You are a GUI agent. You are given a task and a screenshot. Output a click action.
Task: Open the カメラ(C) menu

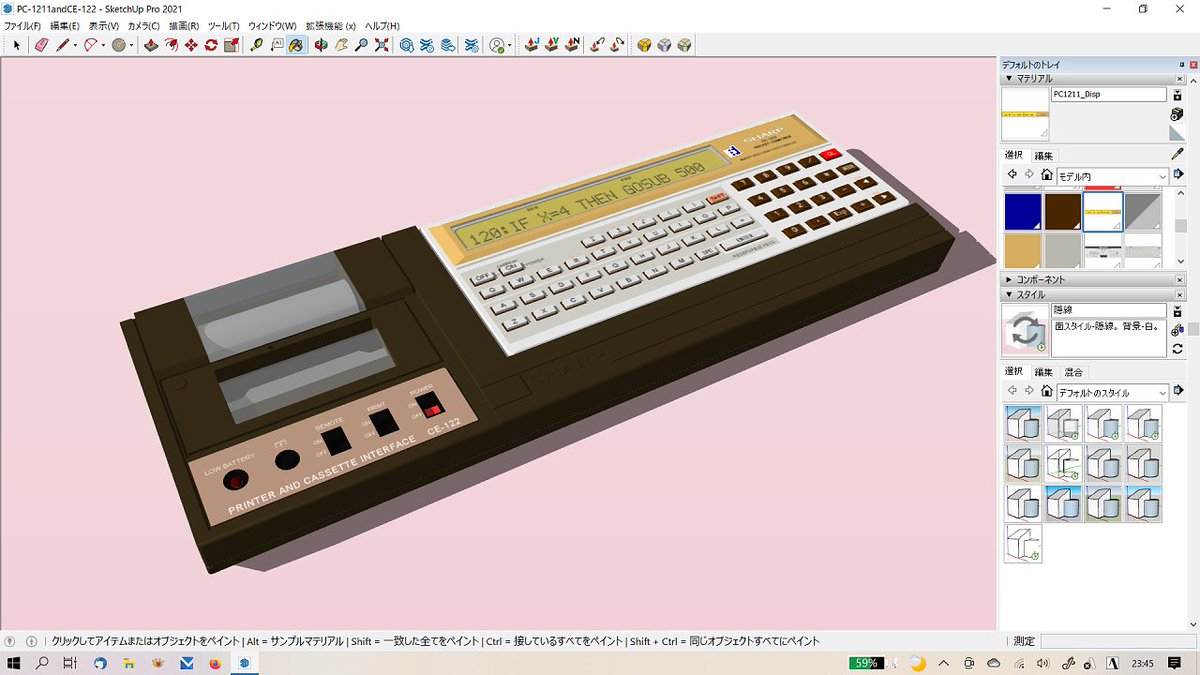144,25
